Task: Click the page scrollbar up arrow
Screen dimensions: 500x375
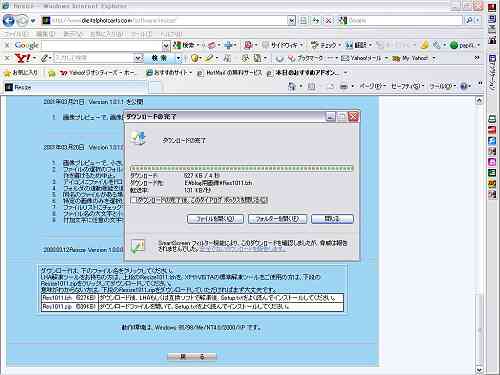Action: tap(479, 100)
